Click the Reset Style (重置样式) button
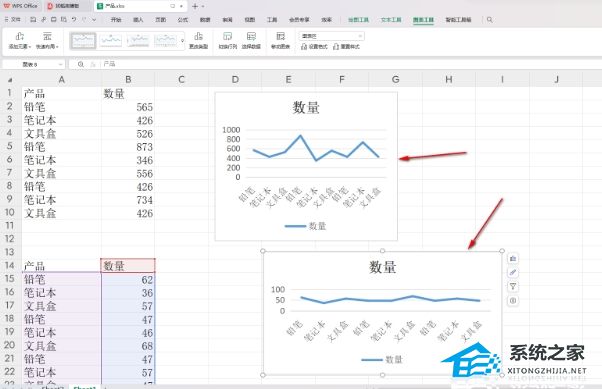The width and height of the screenshot is (602, 389). point(346,47)
